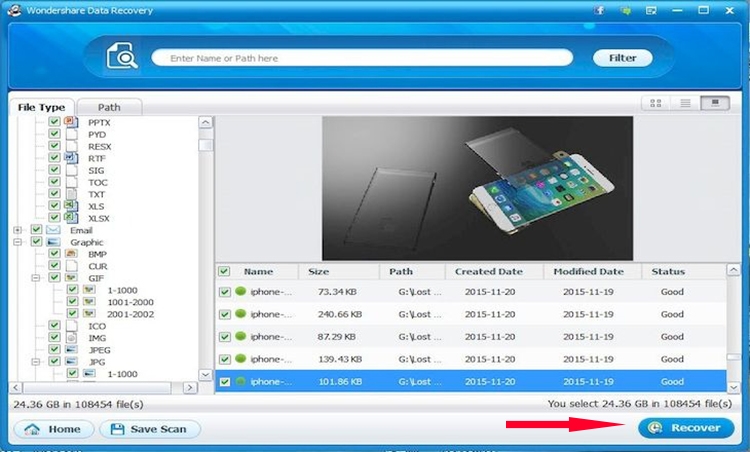Image resolution: width=750 pixels, height=452 pixels.
Task: Click the Save Scan button
Action: [149, 429]
